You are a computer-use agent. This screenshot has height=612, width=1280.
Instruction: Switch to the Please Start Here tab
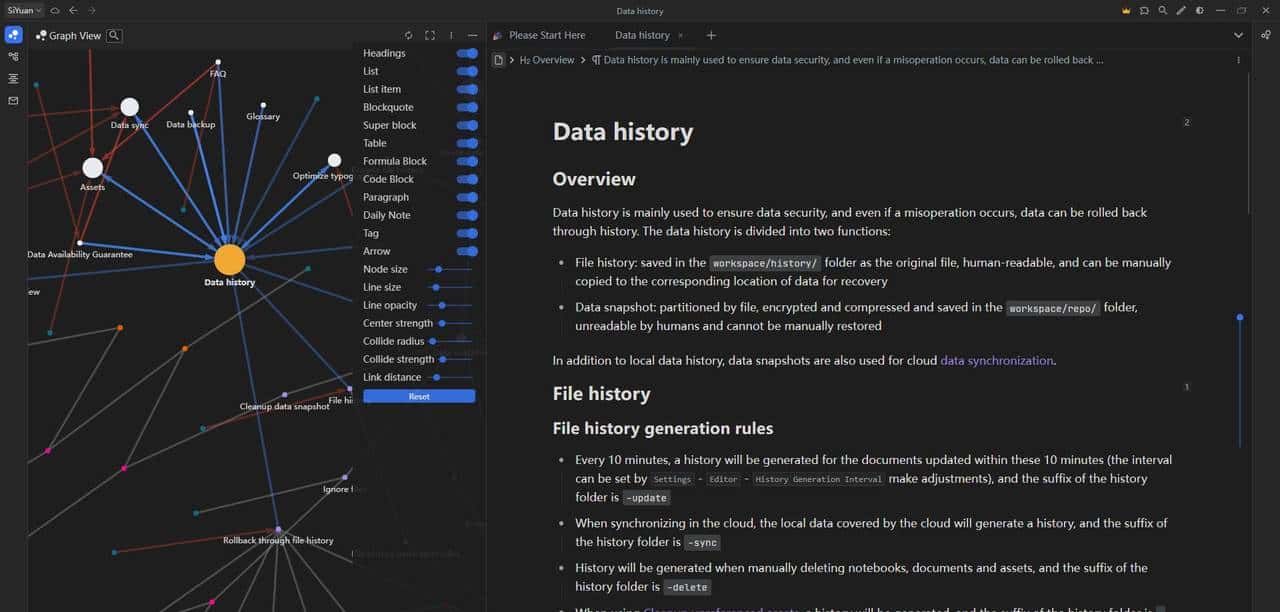[x=546, y=35]
